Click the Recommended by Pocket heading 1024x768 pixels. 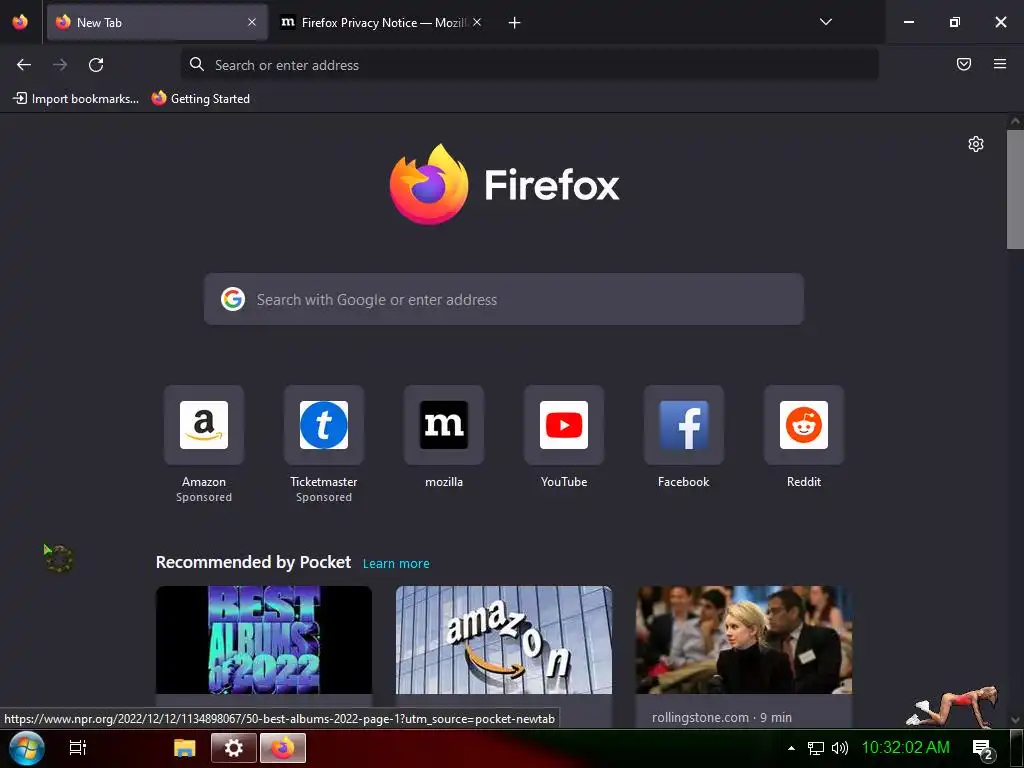(253, 562)
